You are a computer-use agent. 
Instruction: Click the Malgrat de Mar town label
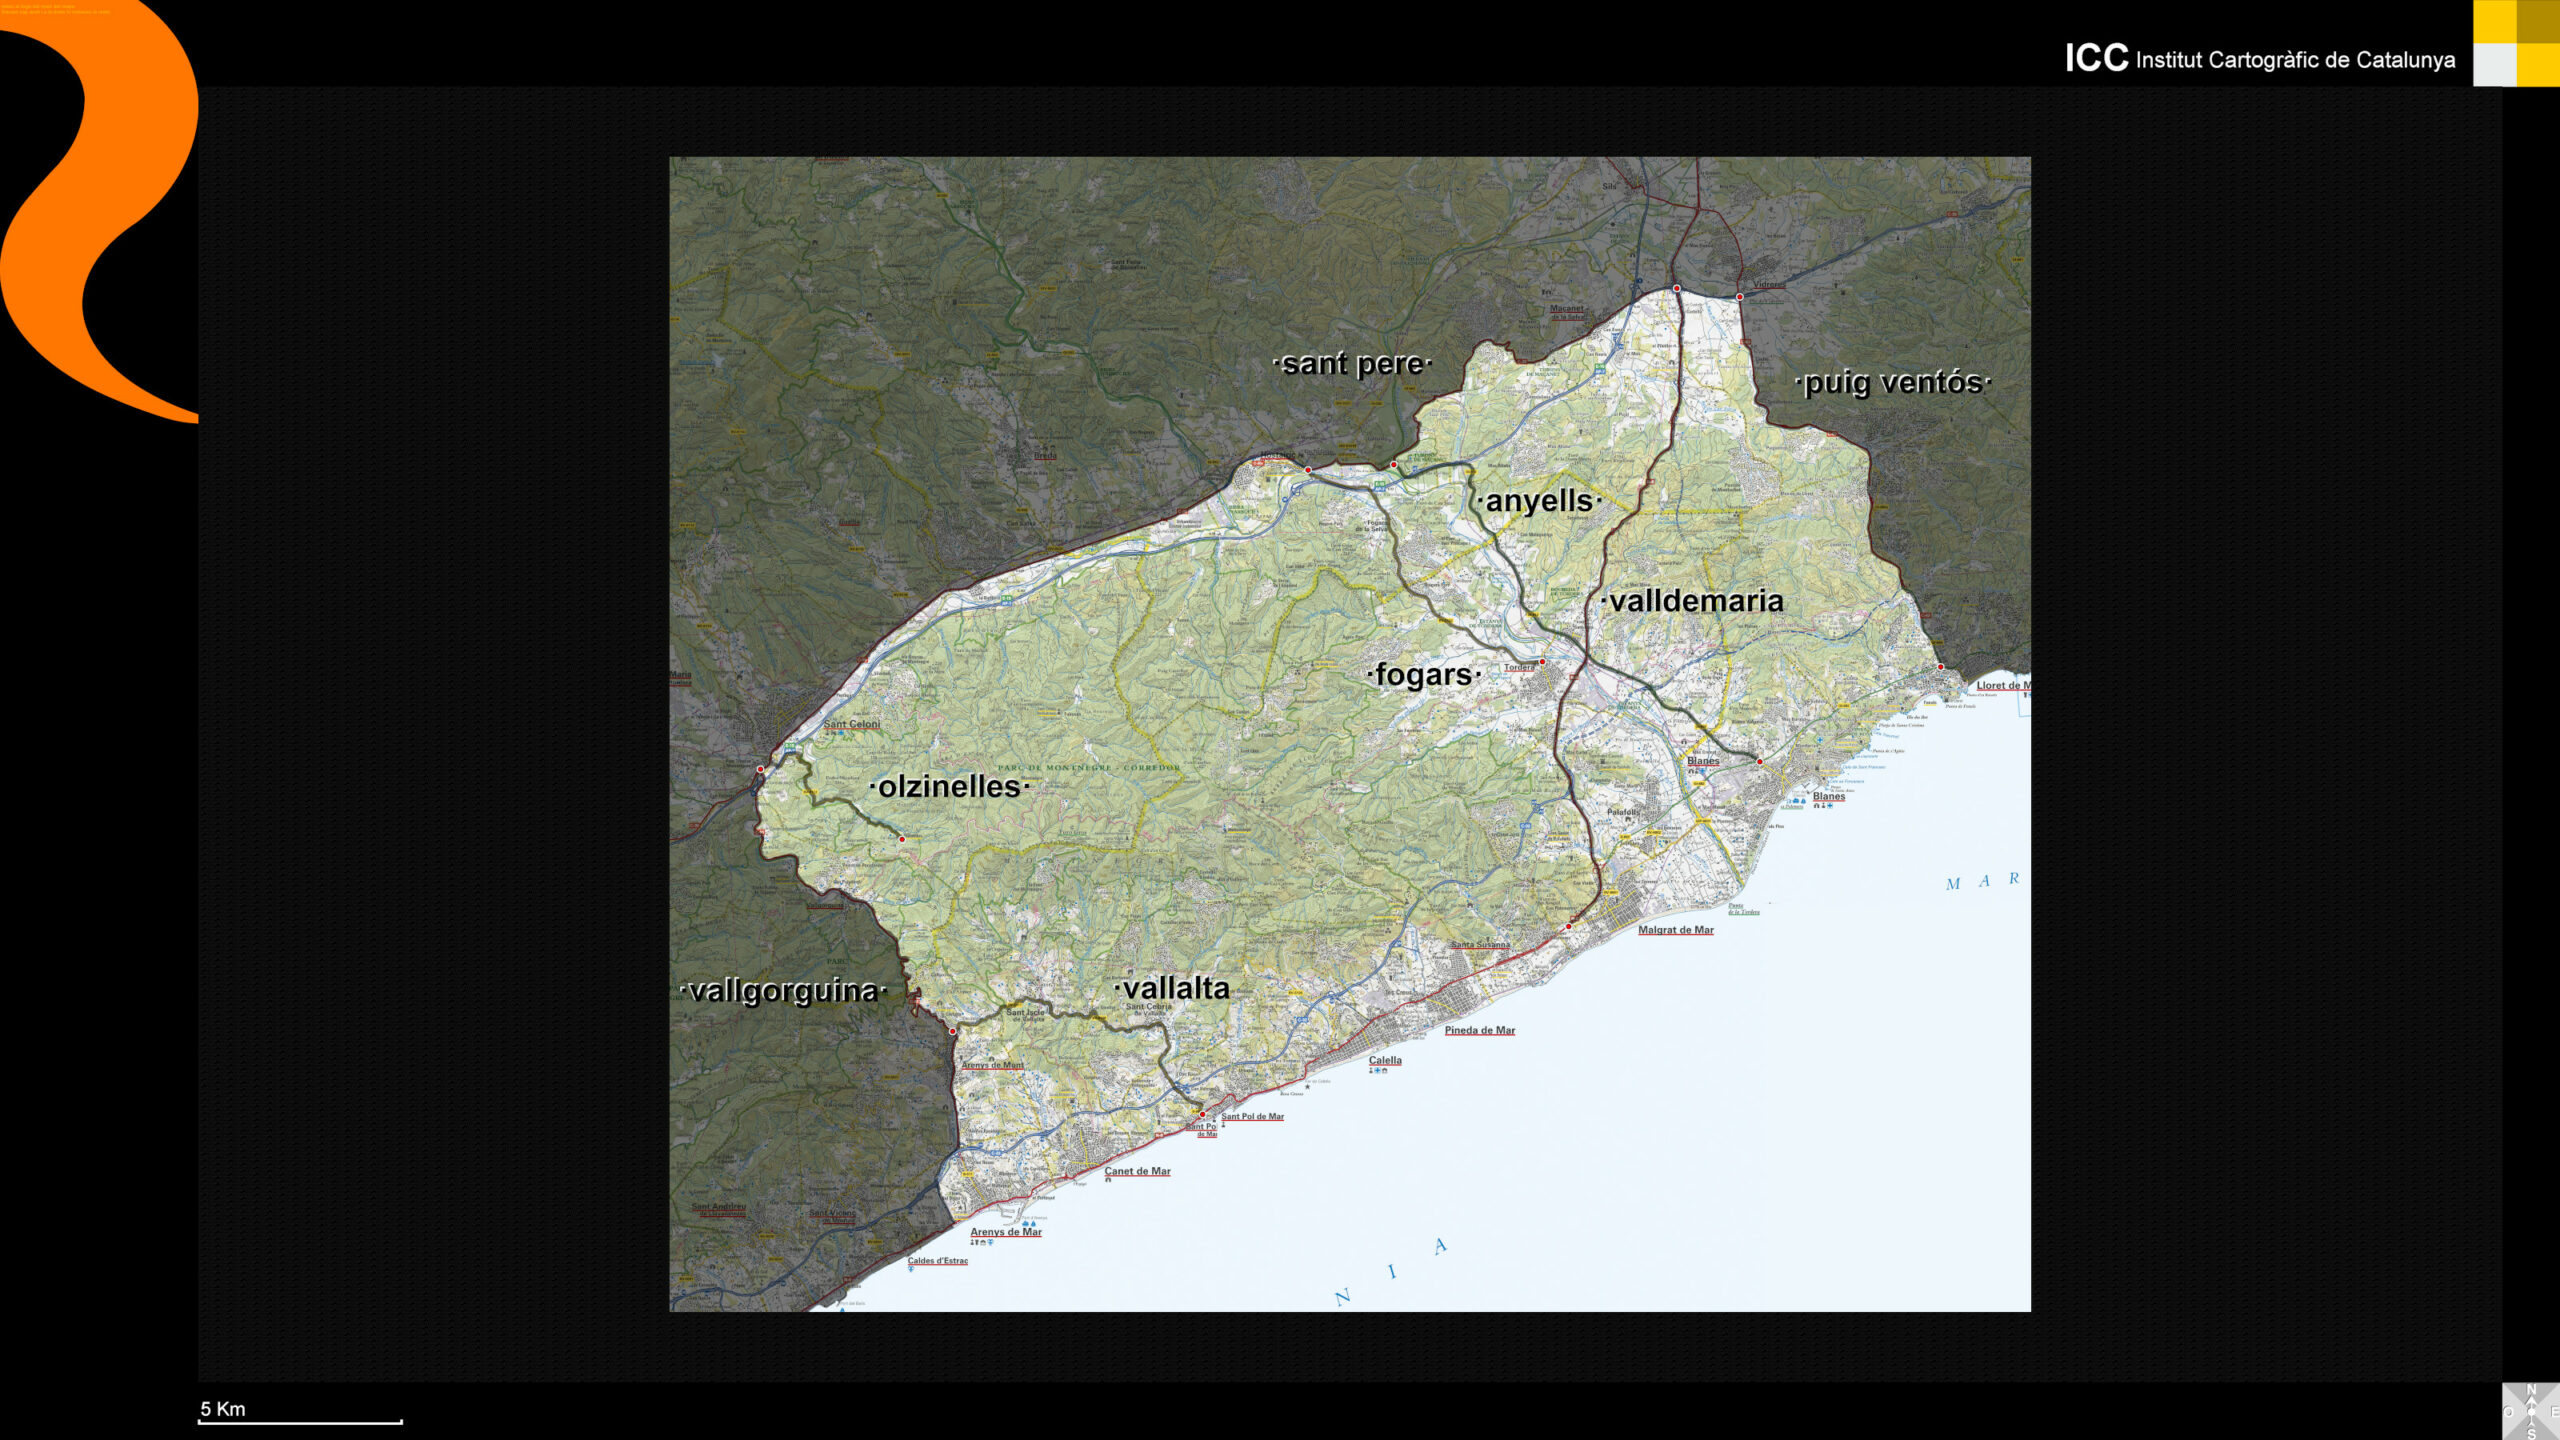pyautogui.click(x=1675, y=930)
